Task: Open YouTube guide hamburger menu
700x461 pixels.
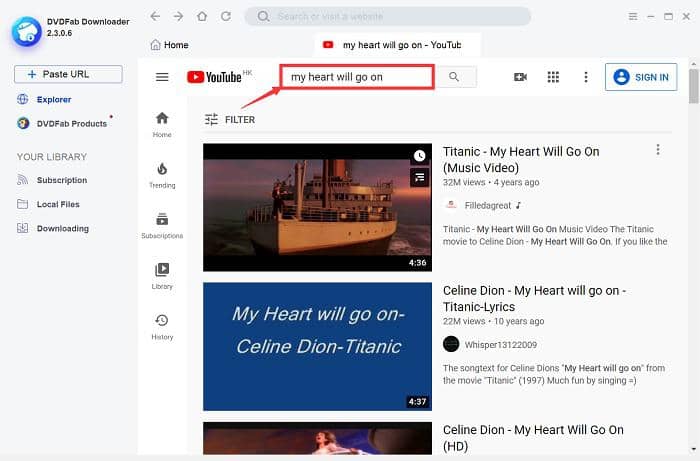Action: (162, 77)
